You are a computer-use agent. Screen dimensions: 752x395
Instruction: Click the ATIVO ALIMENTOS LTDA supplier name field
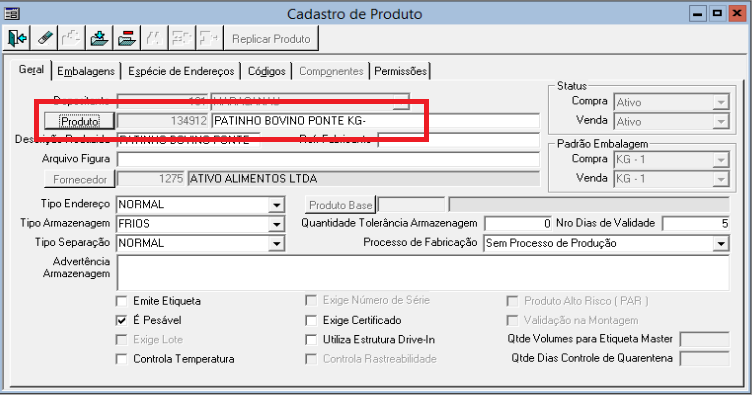pyautogui.click(x=364, y=179)
